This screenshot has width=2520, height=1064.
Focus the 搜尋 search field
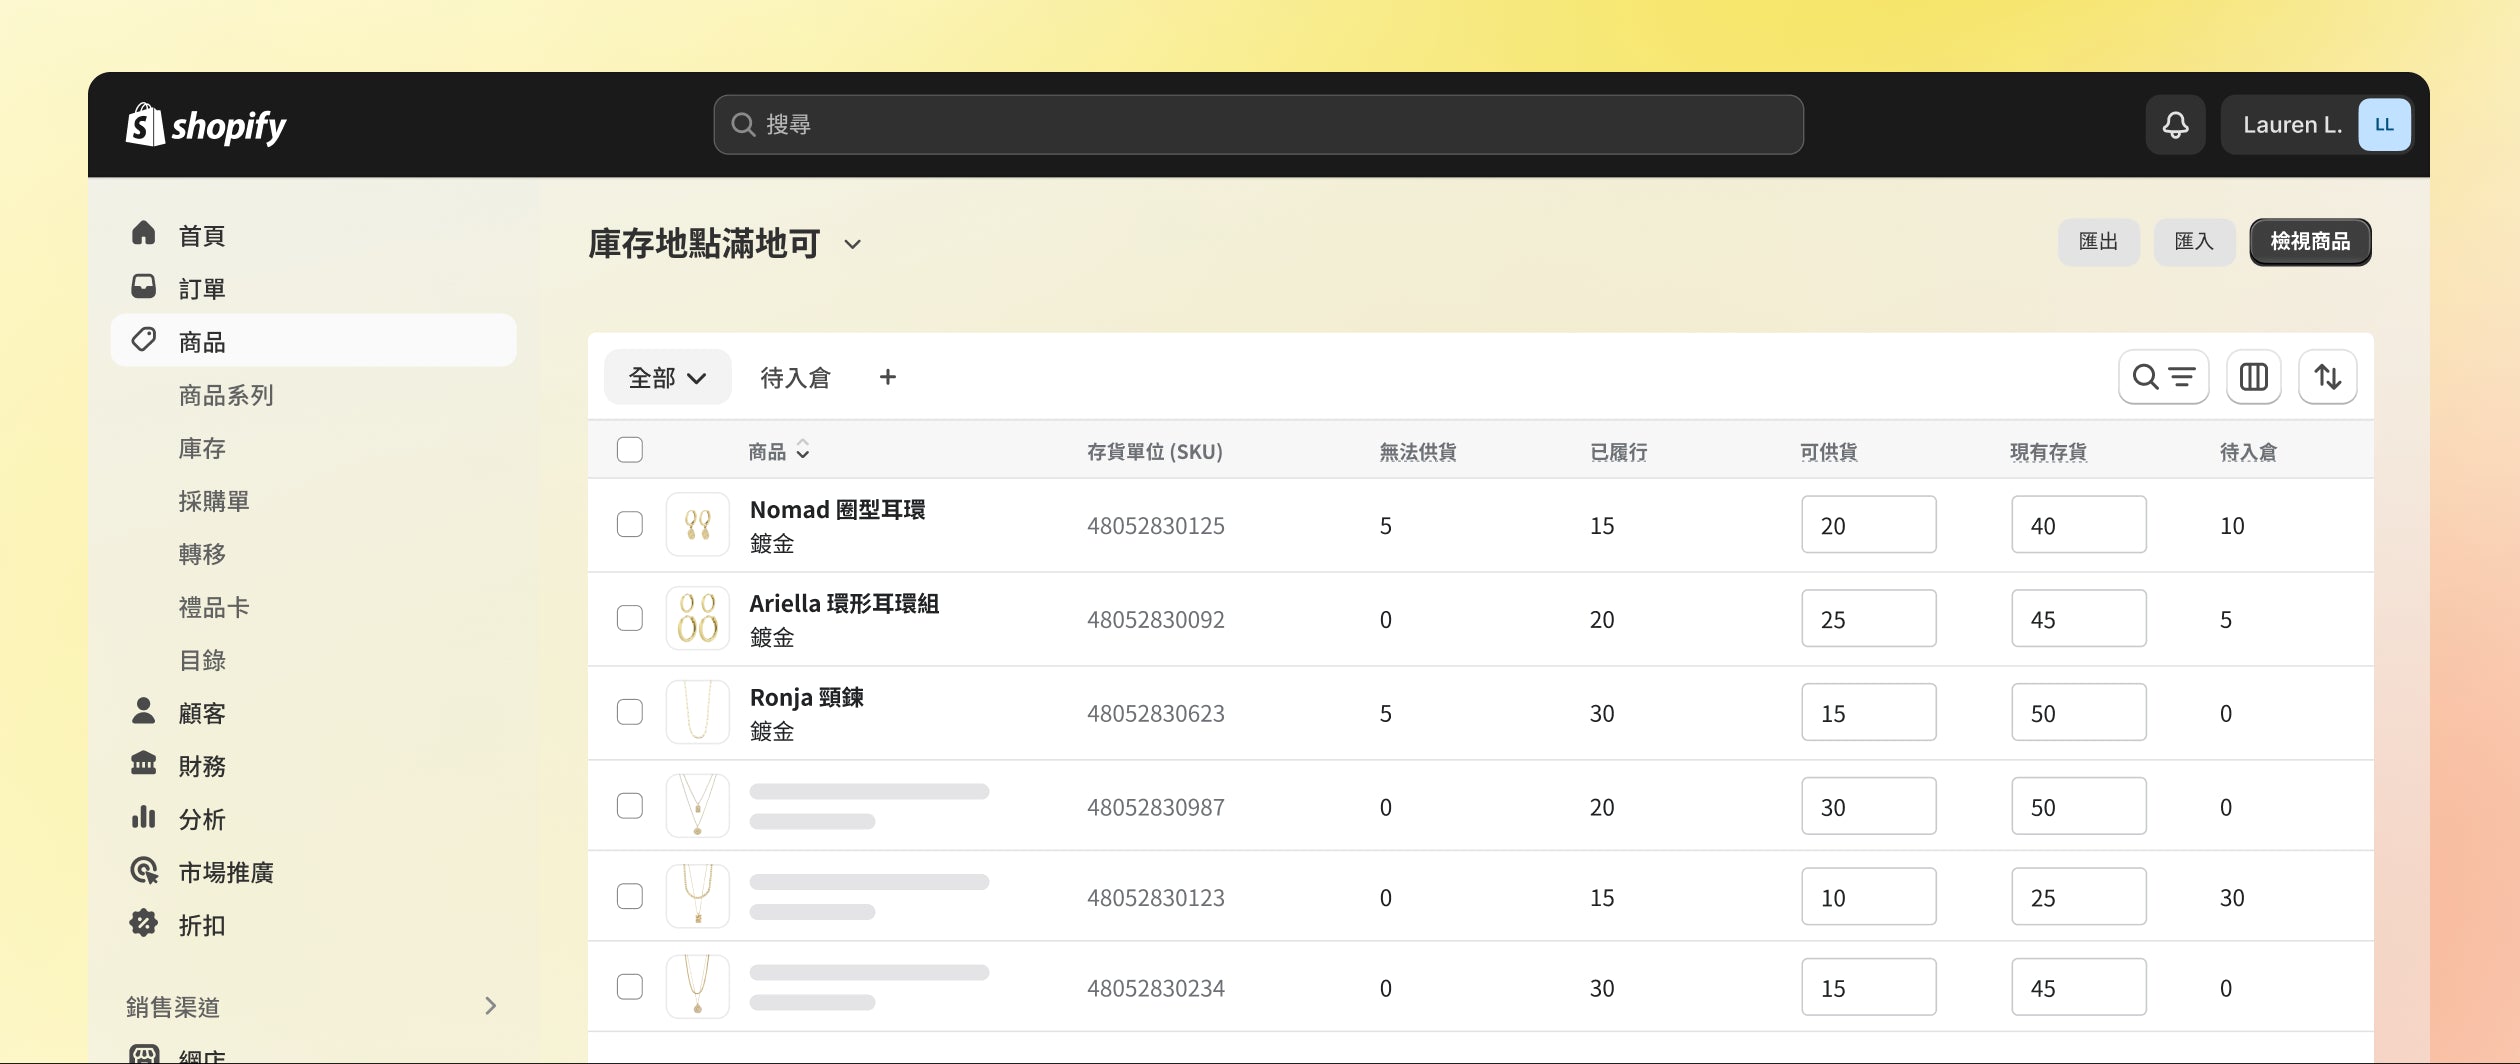(1258, 125)
